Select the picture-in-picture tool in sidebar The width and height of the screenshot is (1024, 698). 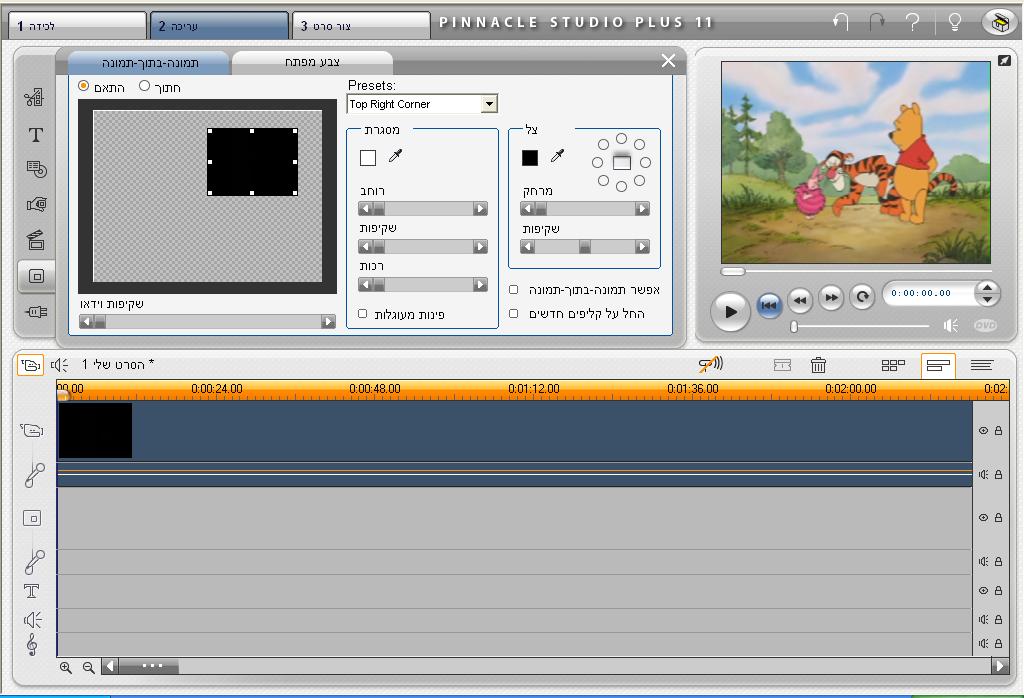(37, 276)
